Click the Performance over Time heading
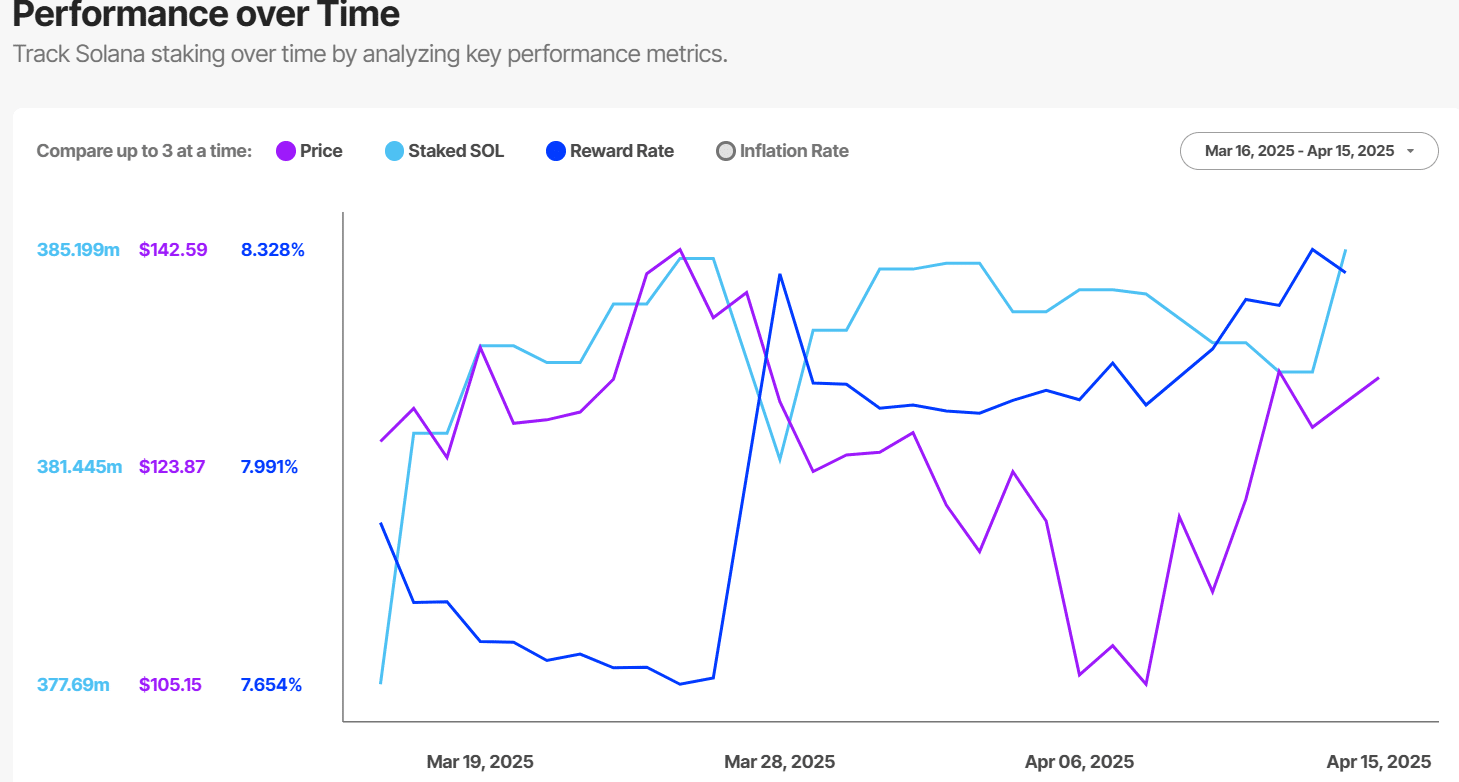The image size is (1459, 782). click(x=206, y=15)
